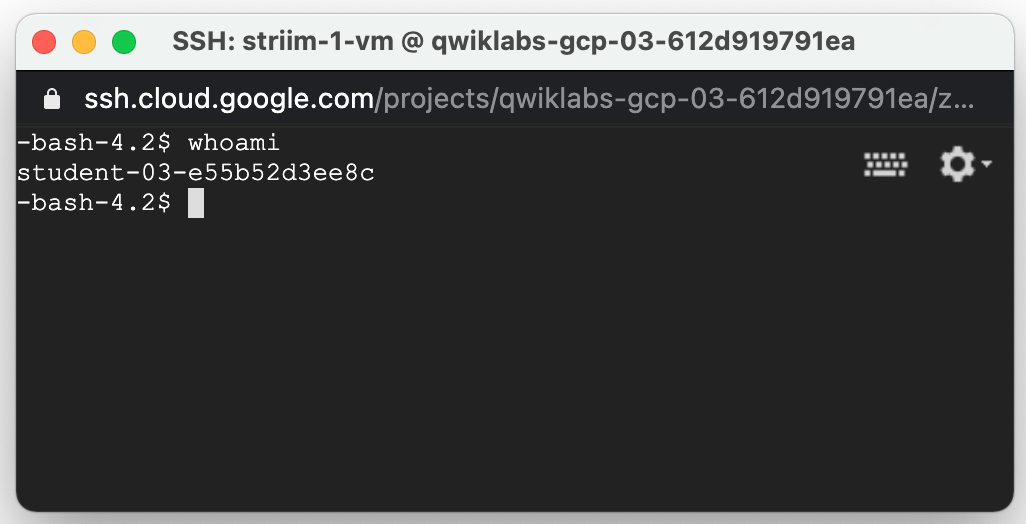Click the SSH: label at the title start

tap(203, 42)
